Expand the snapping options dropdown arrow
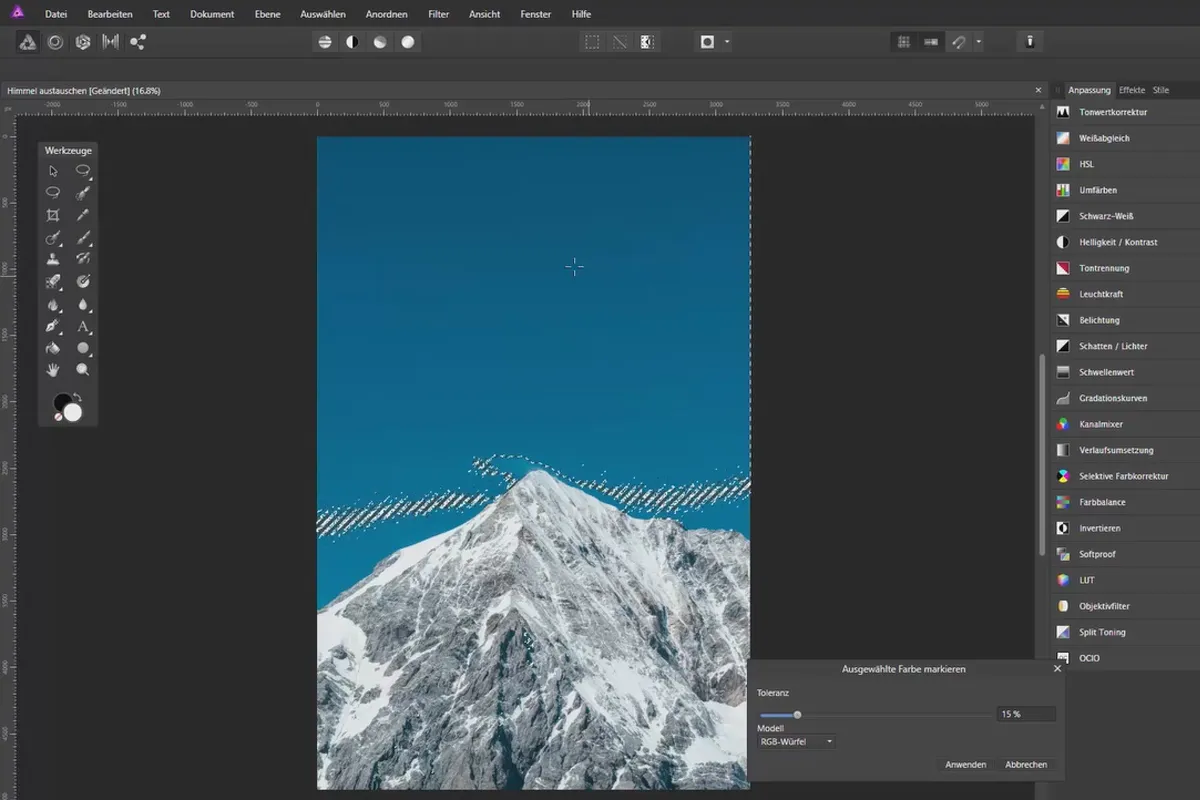The height and width of the screenshot is (800, 1200). 978,42
